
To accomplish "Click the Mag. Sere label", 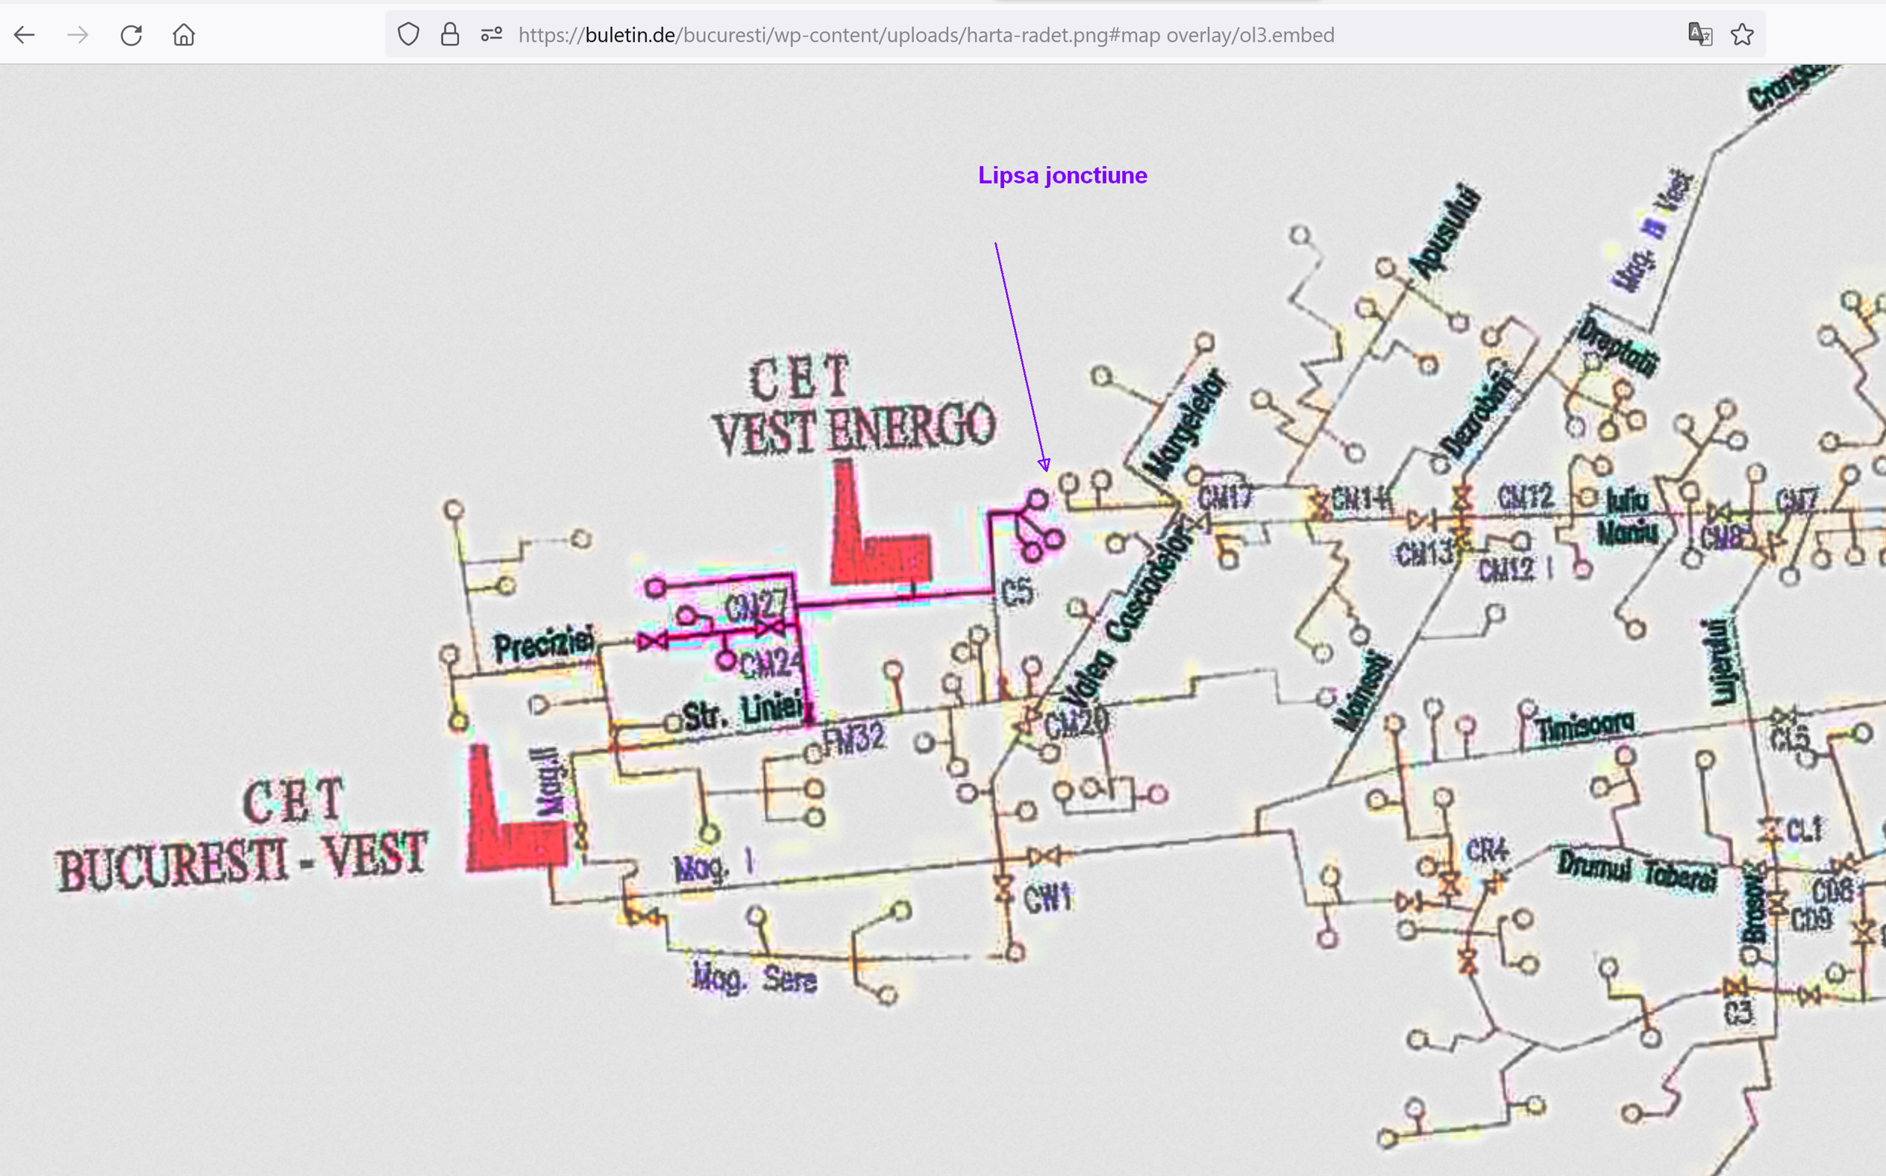I will pyautogui.click(x=756, y=977).
